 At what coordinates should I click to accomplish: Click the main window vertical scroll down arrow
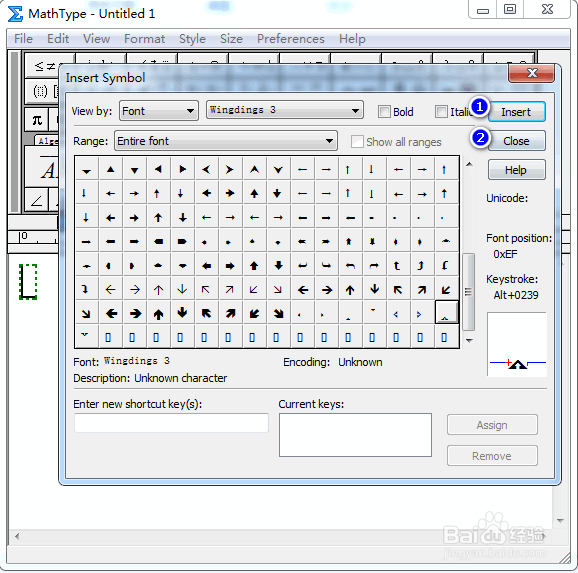[560, 520]
